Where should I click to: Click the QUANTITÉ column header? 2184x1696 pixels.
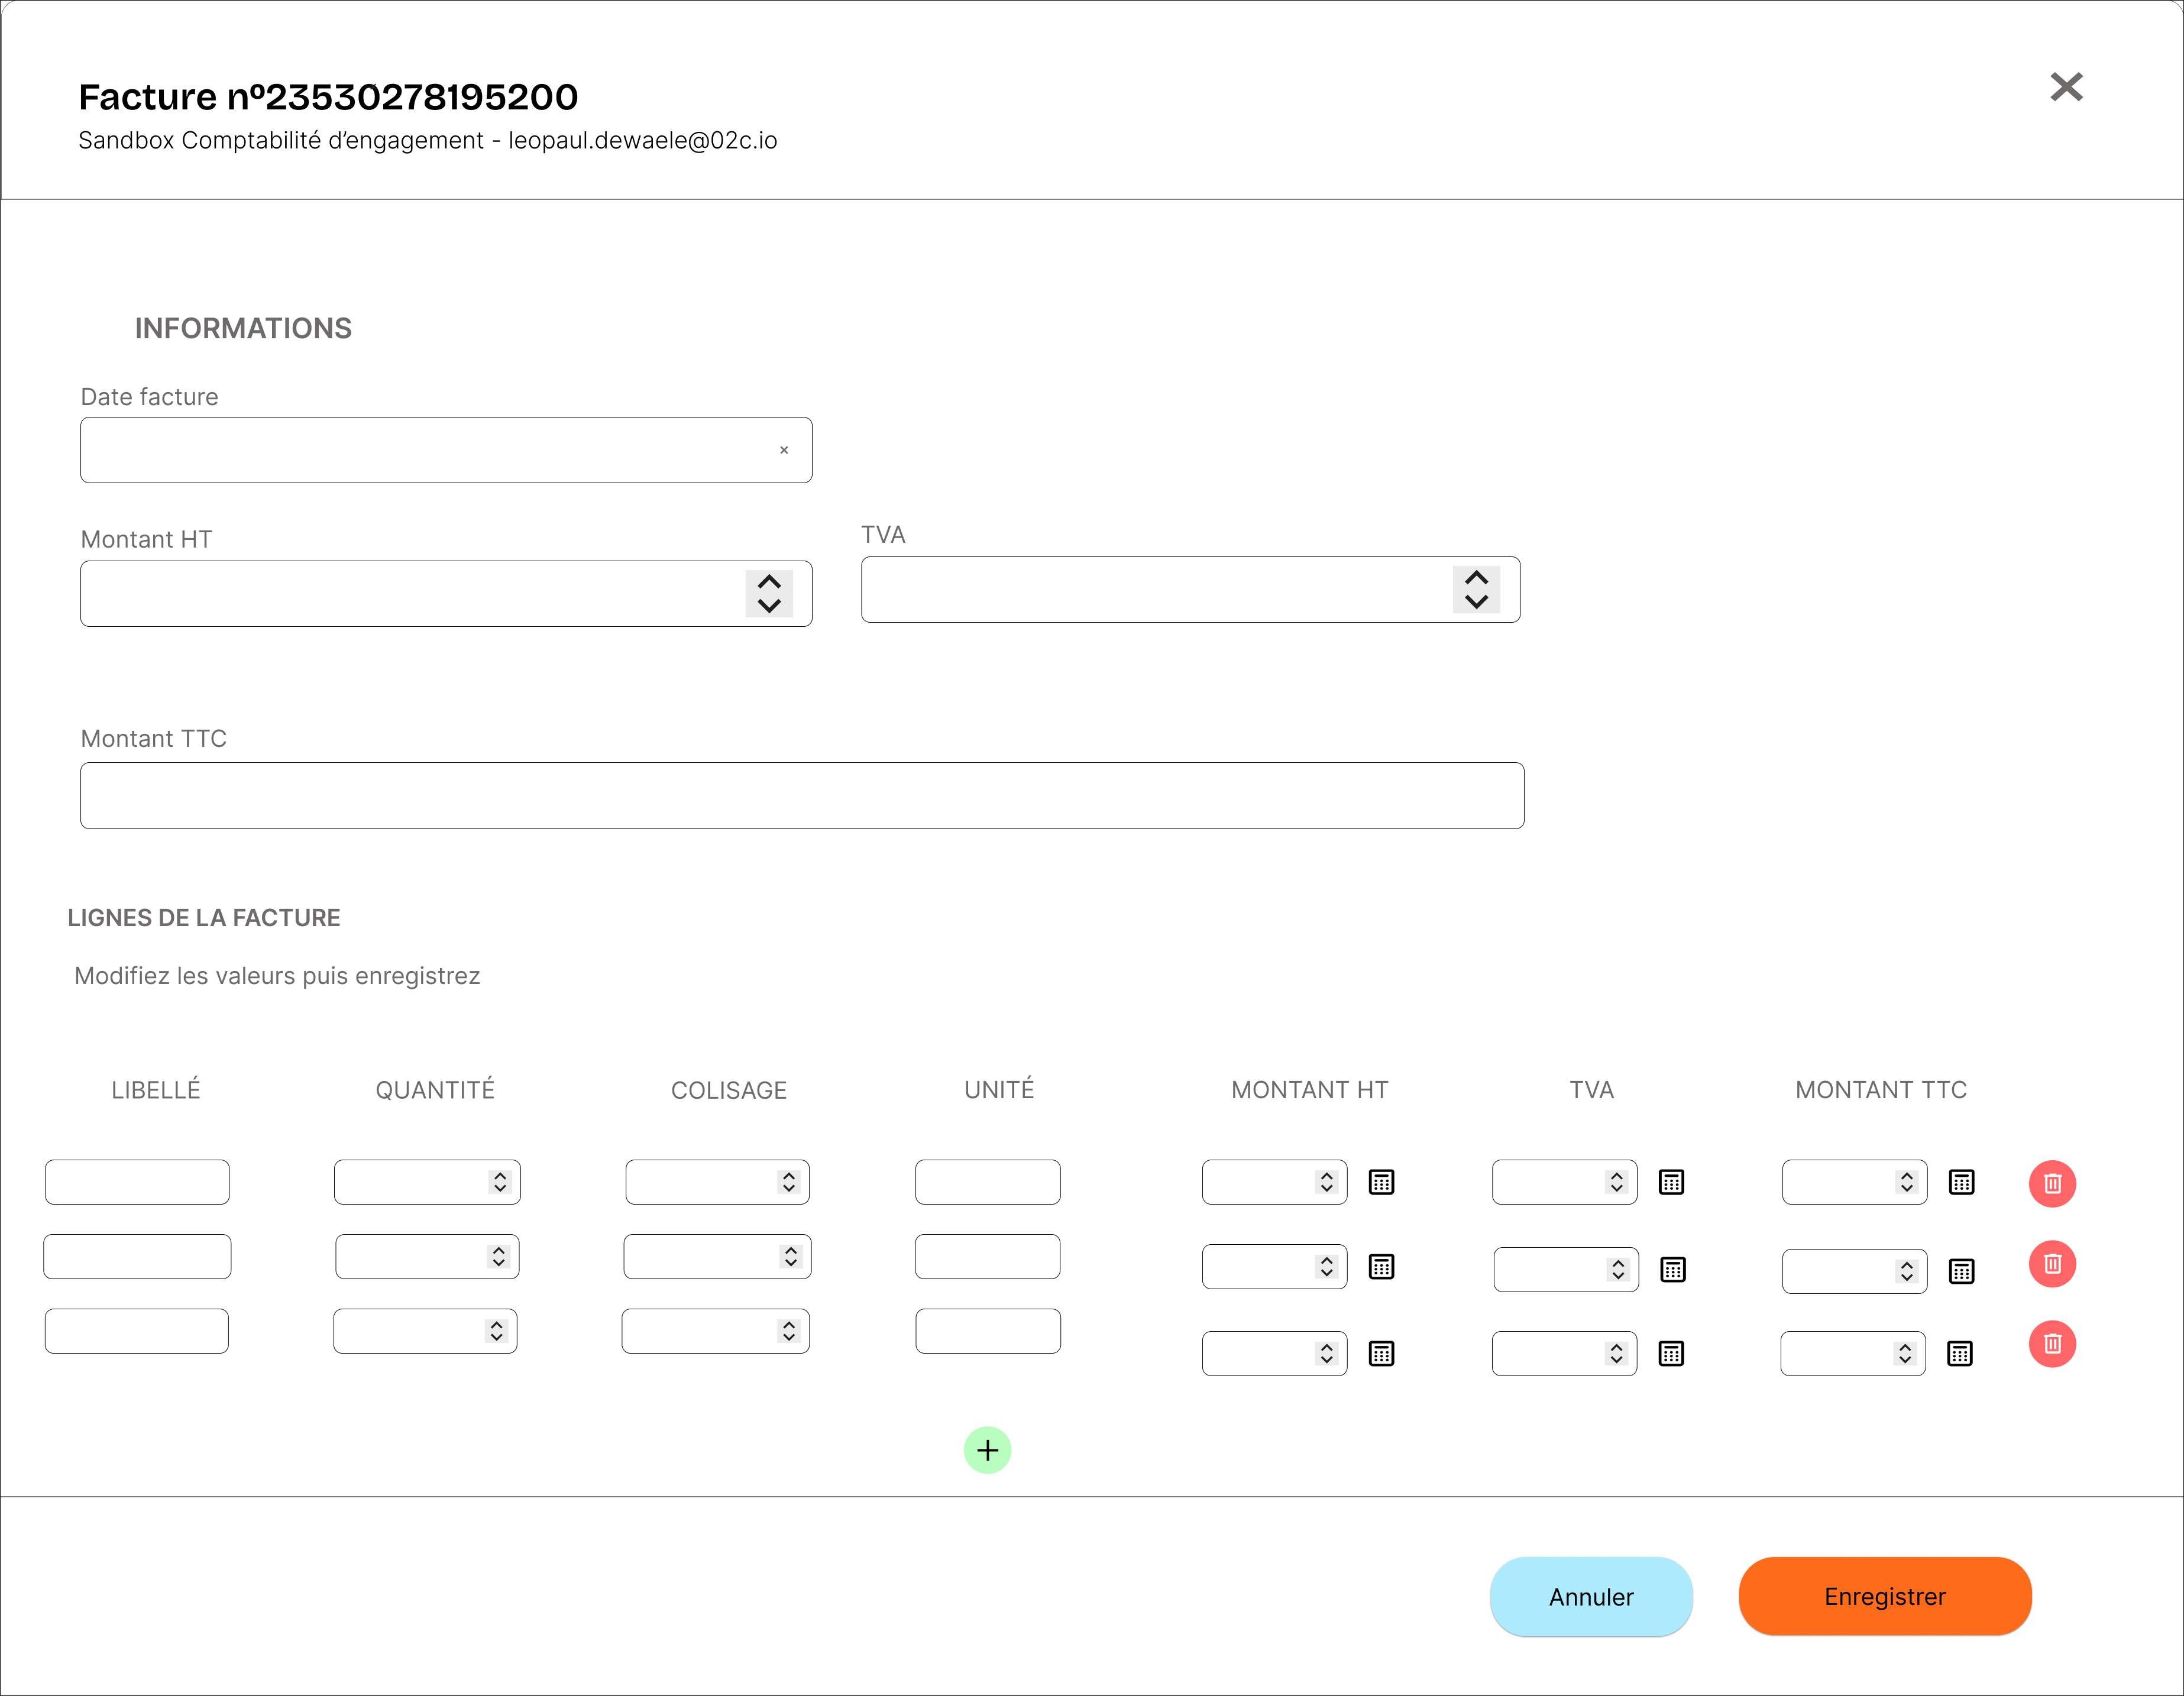click(x=435, y=1090)
